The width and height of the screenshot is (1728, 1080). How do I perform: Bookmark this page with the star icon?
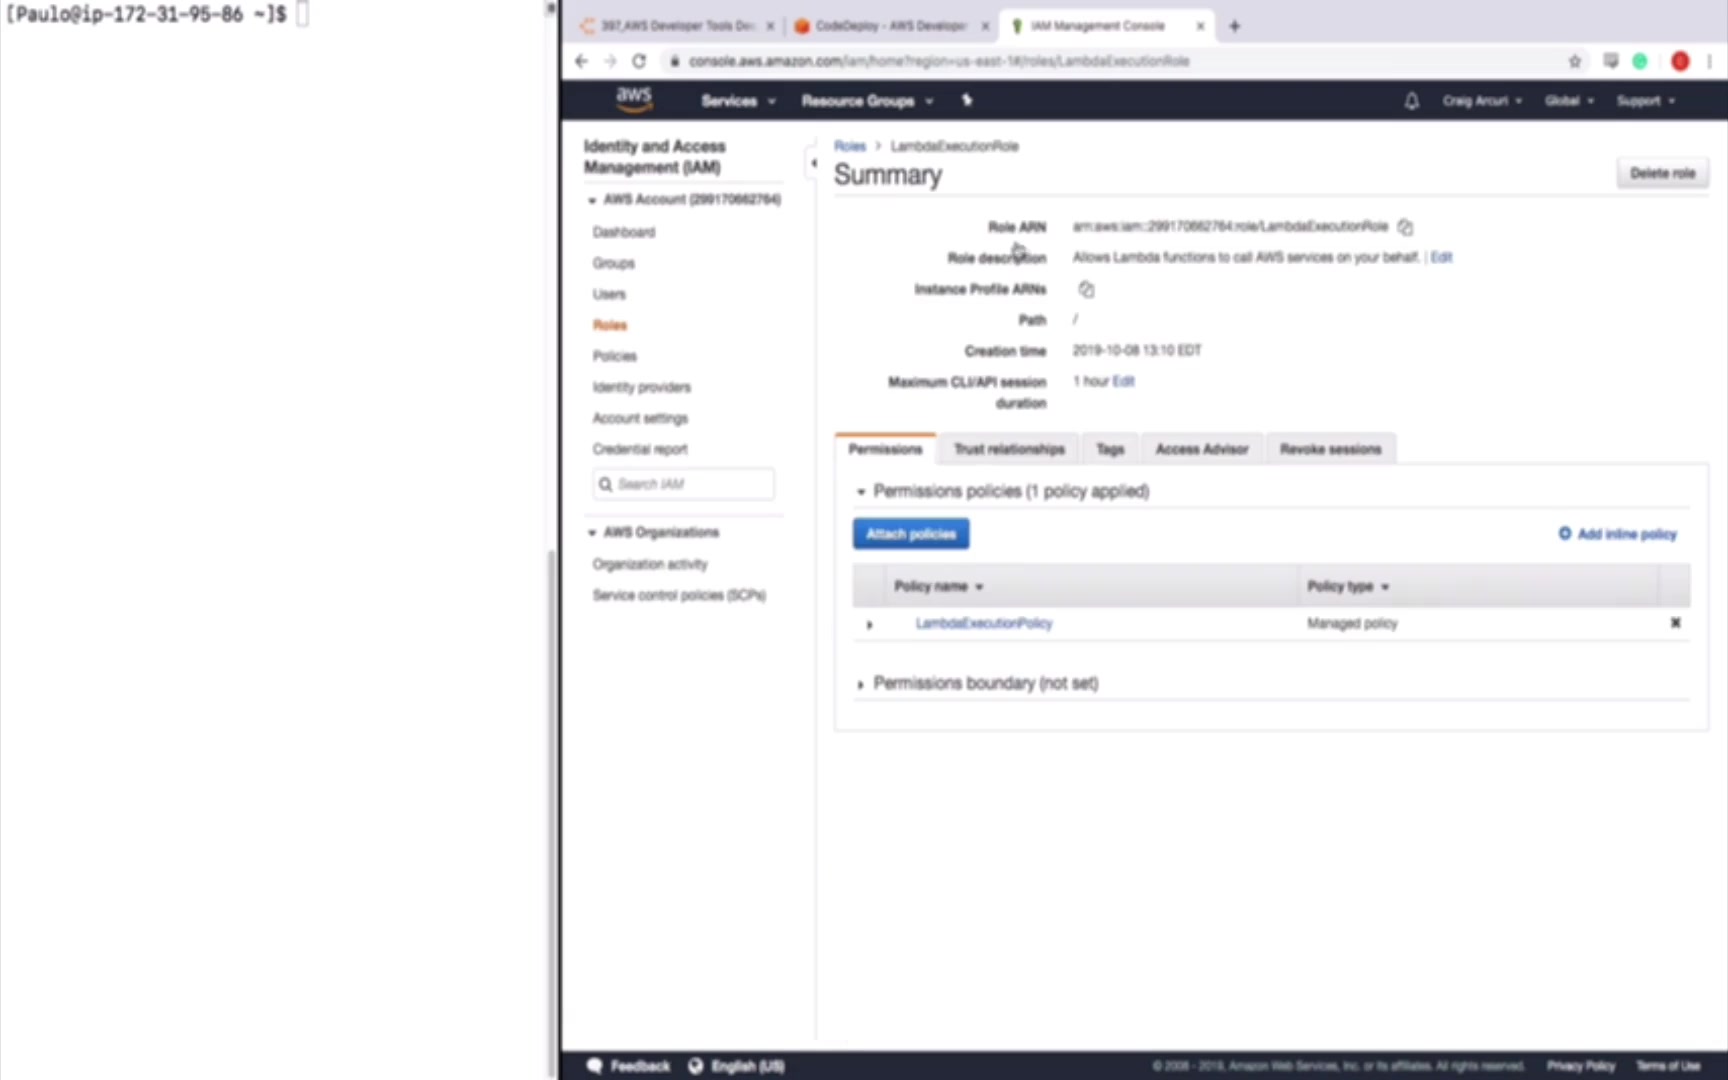pos(1575,61)
